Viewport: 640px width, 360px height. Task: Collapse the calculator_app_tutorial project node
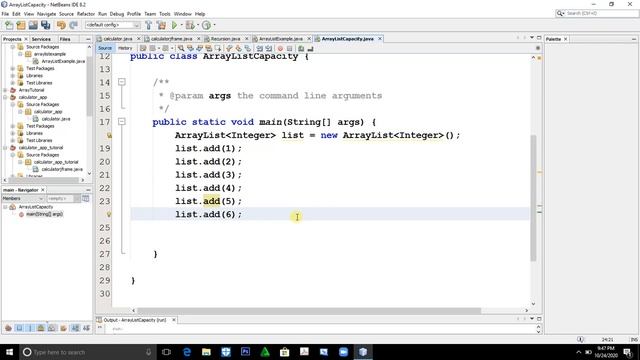click(x=5, y=148)
